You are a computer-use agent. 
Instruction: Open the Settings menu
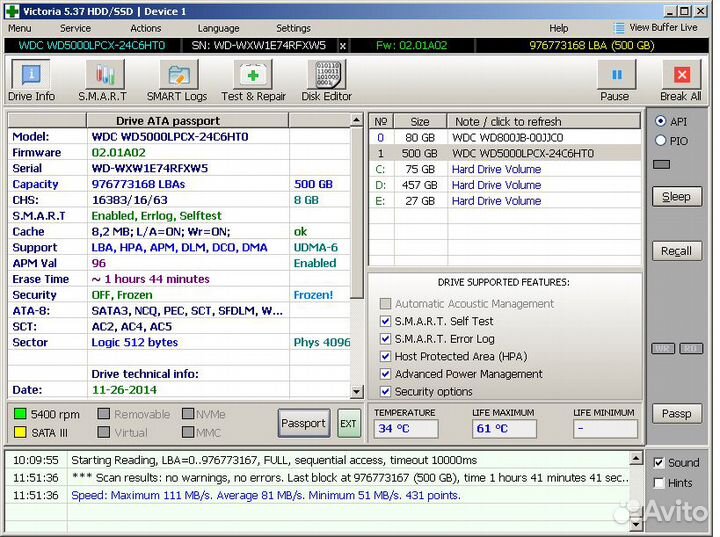tap(293, 28)
